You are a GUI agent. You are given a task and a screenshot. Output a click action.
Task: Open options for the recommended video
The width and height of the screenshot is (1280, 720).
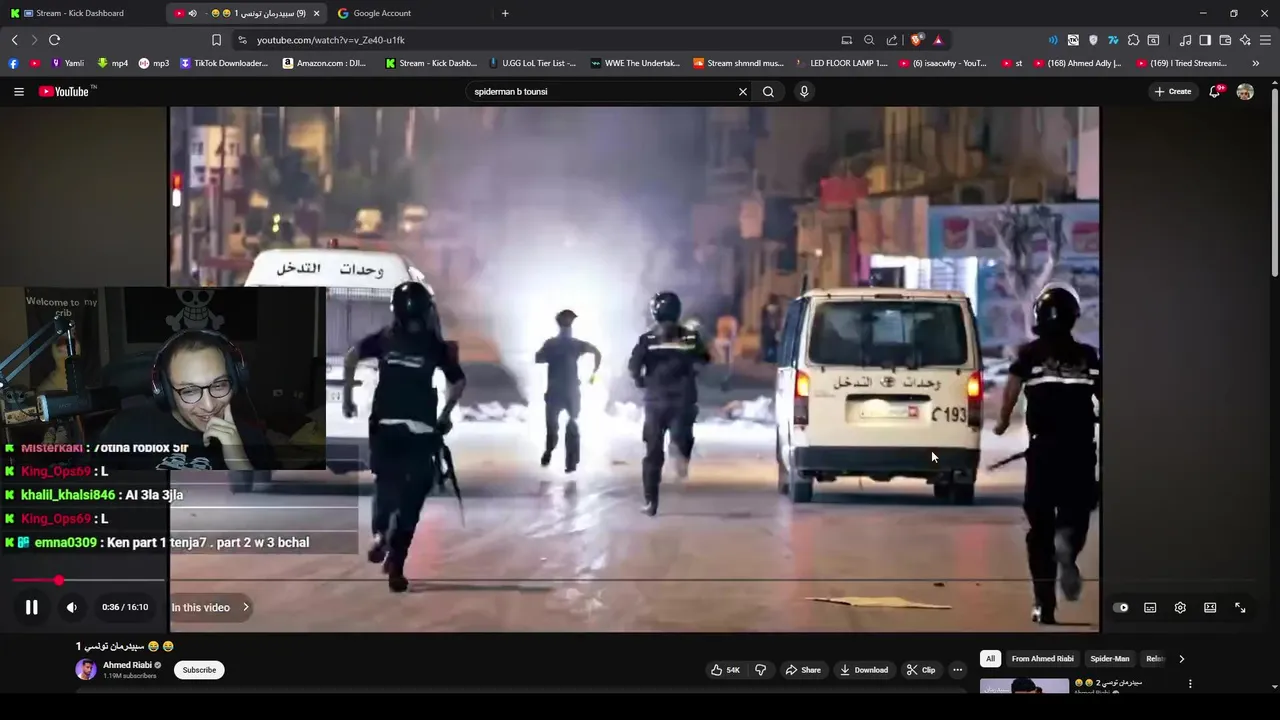1190,684
